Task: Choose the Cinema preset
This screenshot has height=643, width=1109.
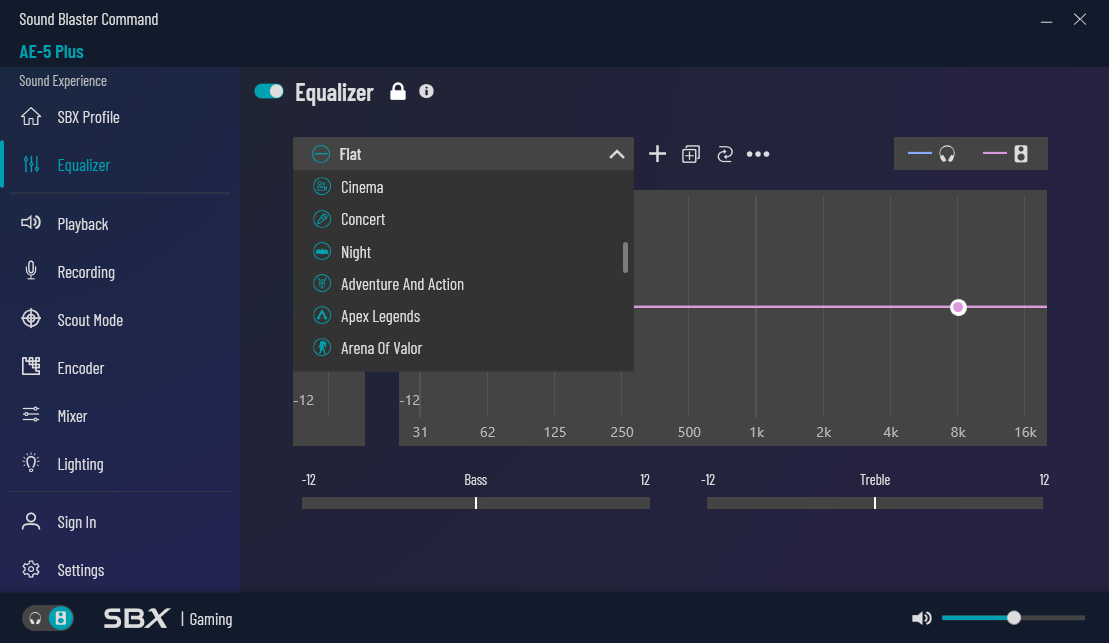Action: (x=463, y=187)
